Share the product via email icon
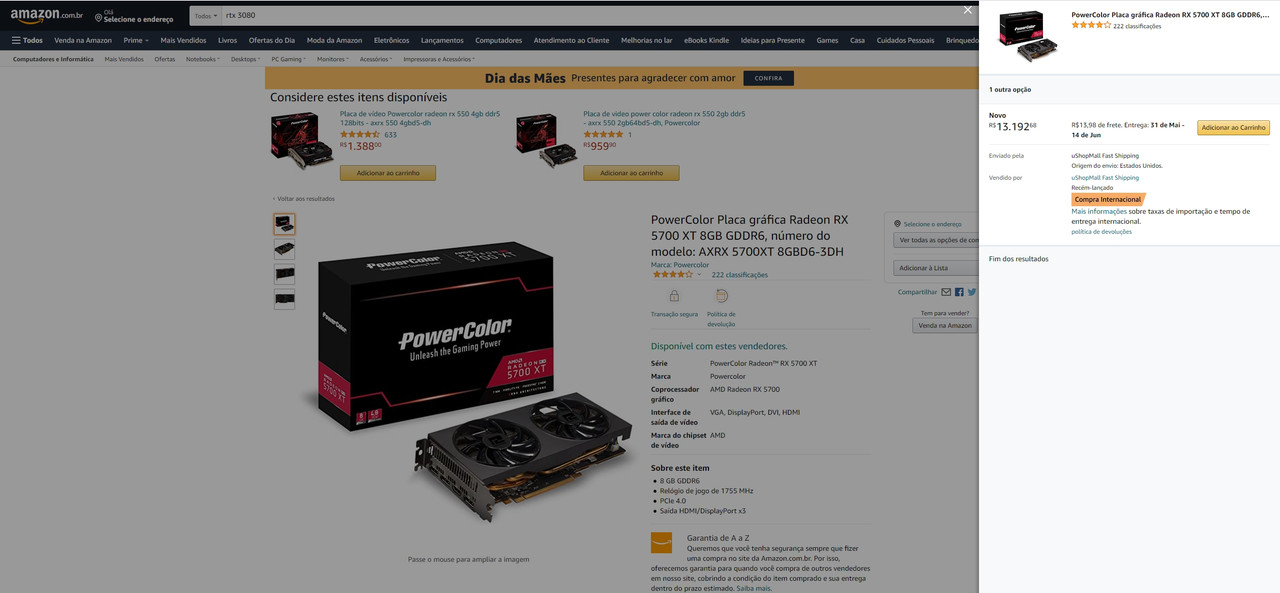The height and width of the screenshot is (593, 1280). point(946,292)
